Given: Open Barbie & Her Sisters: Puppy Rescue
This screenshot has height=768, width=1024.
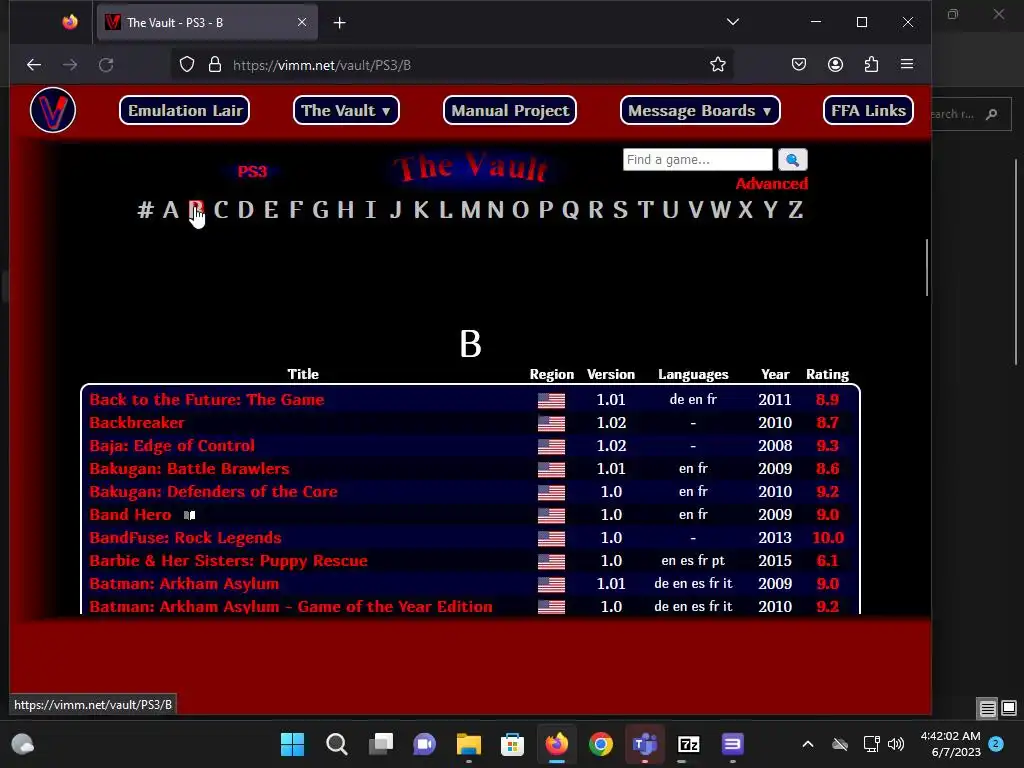Looking at the screenshot, I should (229, 560).
